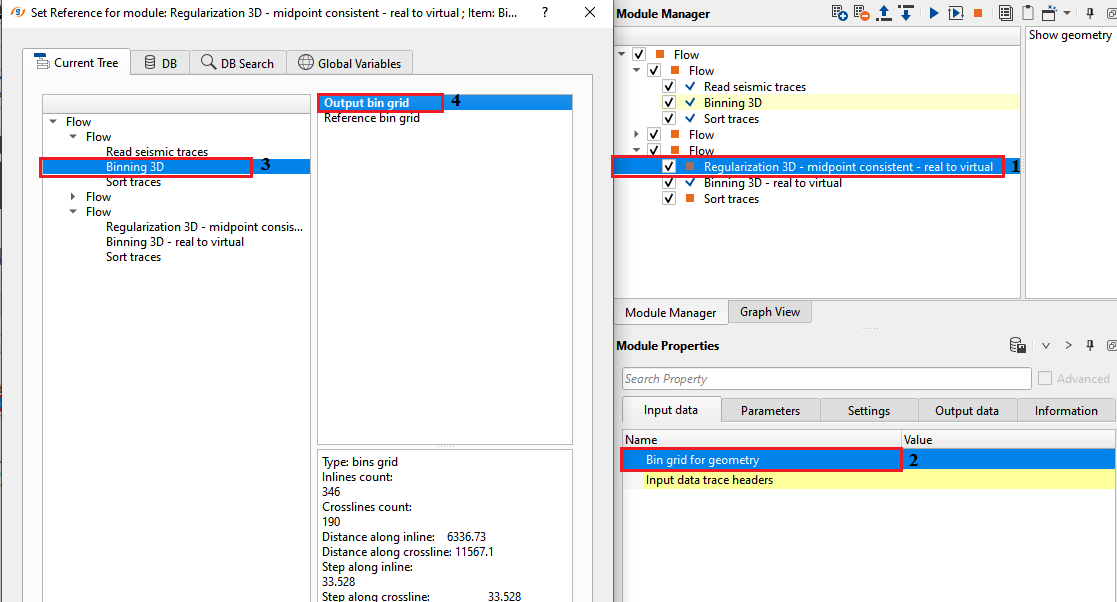Click the Show geometry label
Image resolution: width=1117 pixels, height=602 pixels.
tap(1070, 35)
